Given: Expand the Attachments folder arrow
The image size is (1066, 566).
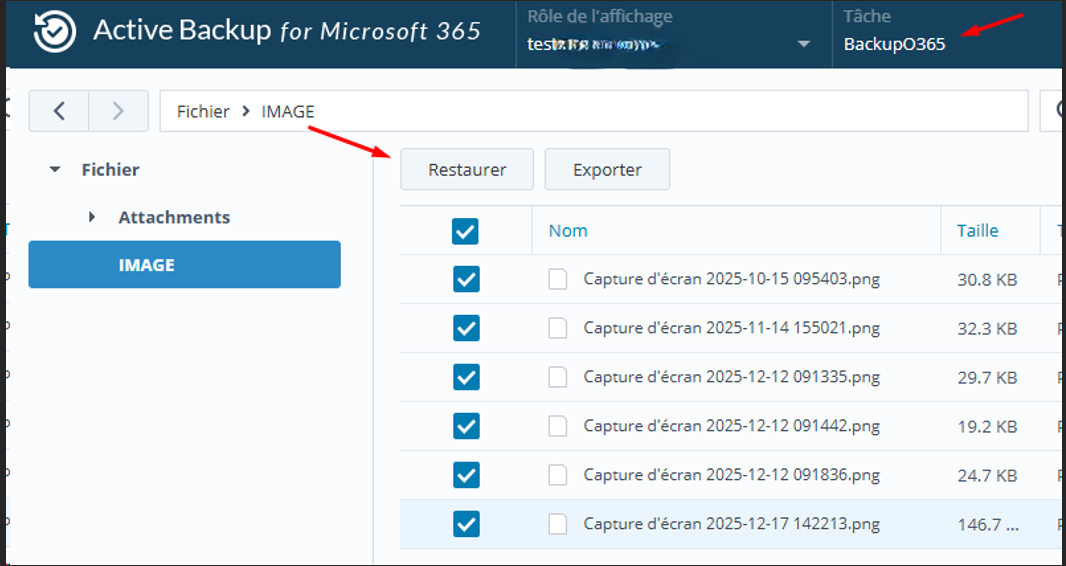Looking at the screenshot, I should pyautogui.click(x=92, y=217).
